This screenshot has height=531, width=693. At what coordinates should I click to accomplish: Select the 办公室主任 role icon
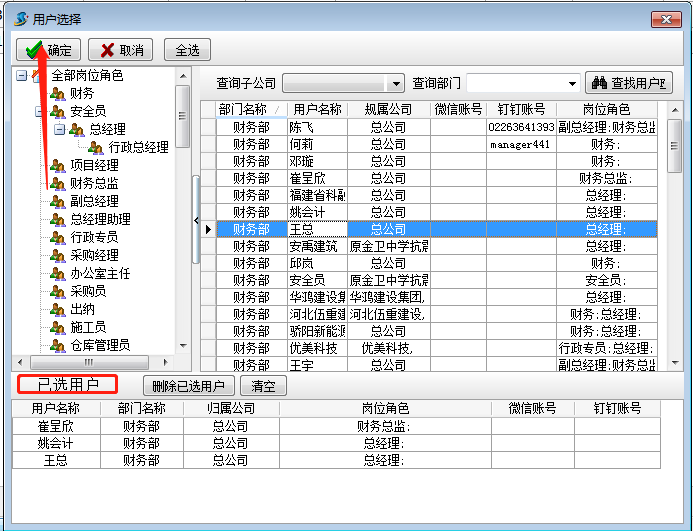coord(58,273)
